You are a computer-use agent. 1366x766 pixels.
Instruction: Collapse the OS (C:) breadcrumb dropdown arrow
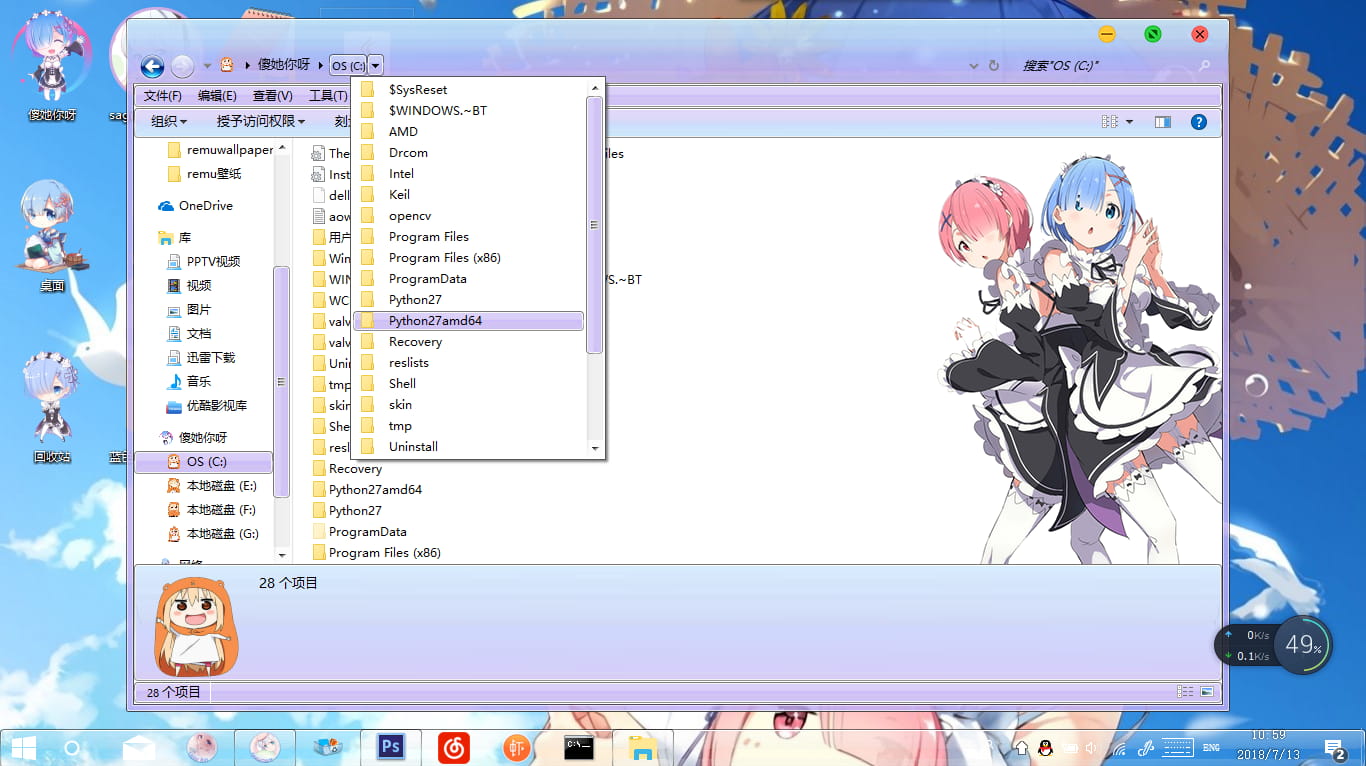click(375, 66)
